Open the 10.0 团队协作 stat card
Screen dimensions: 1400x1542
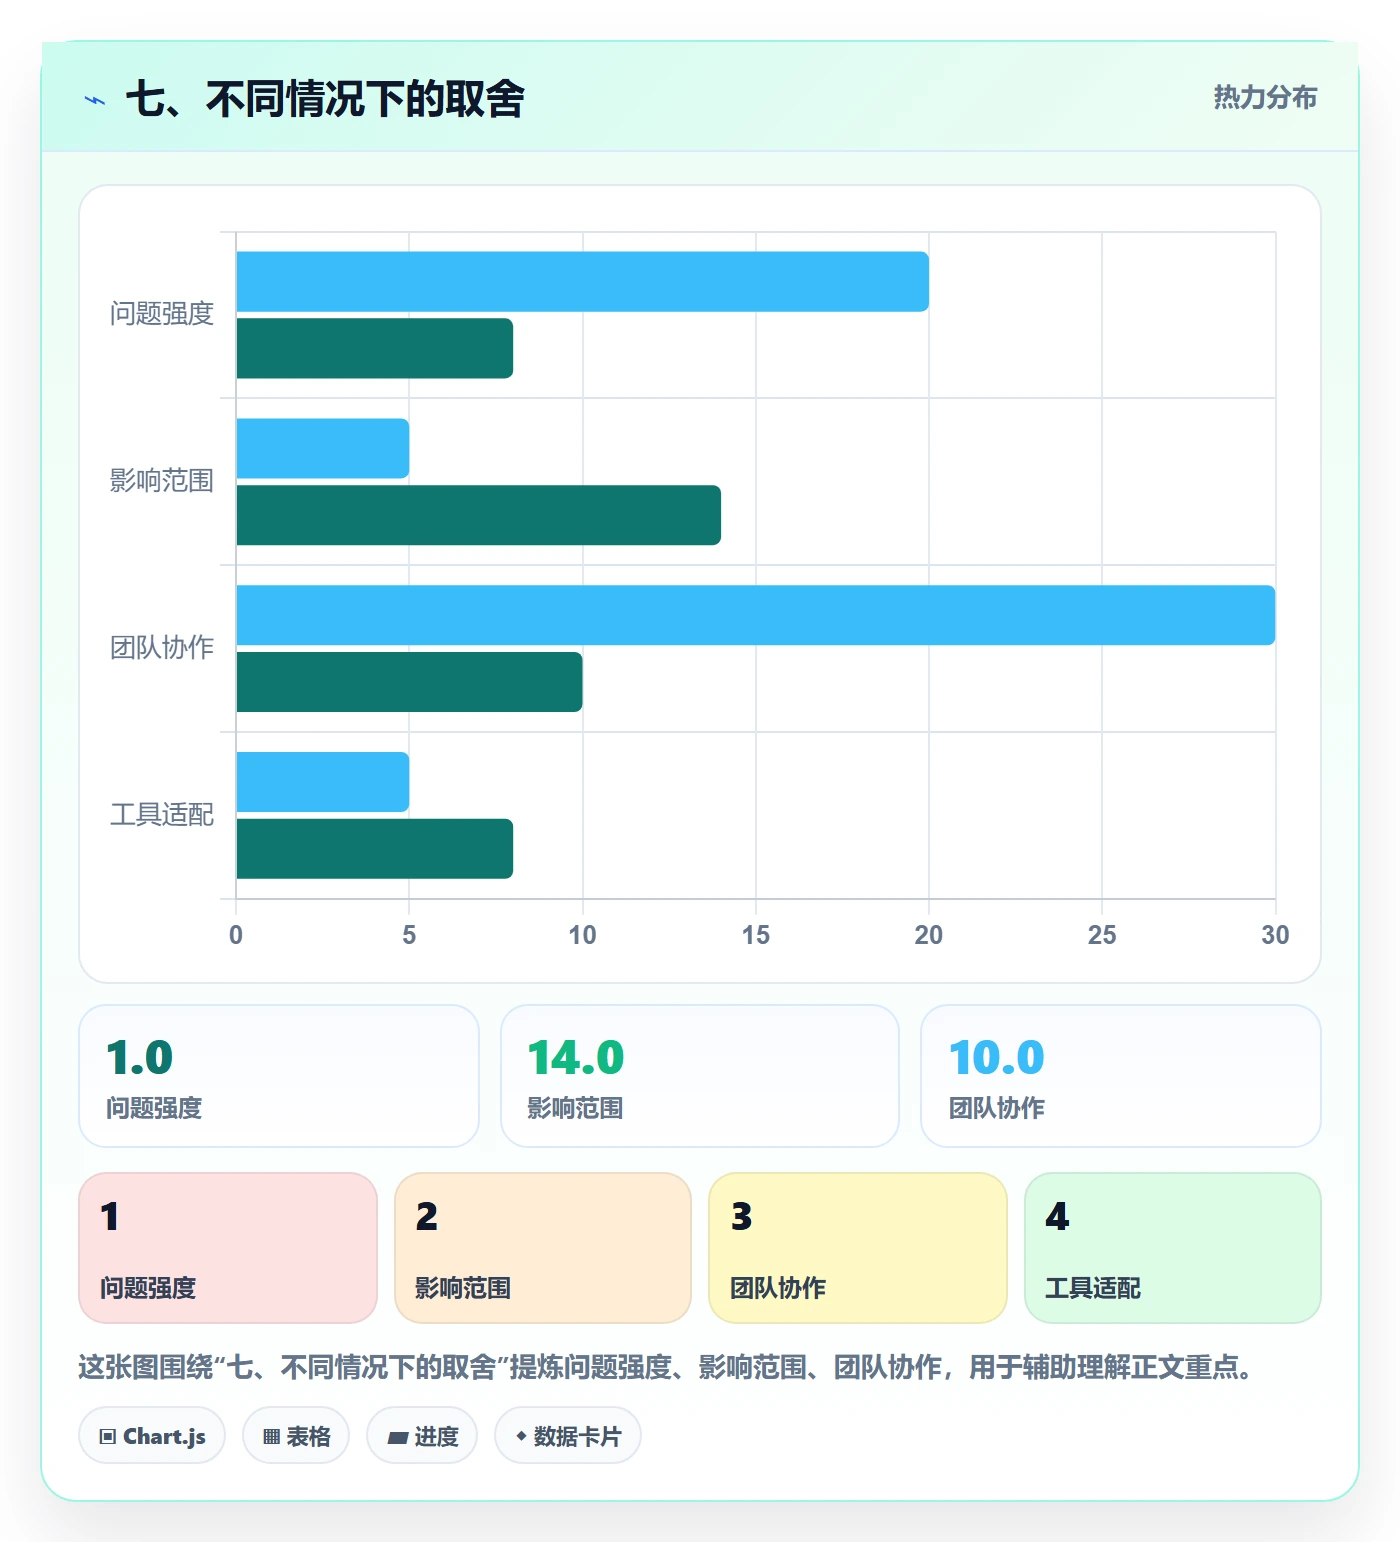pyautogui.click(x=1121, y=1076)
